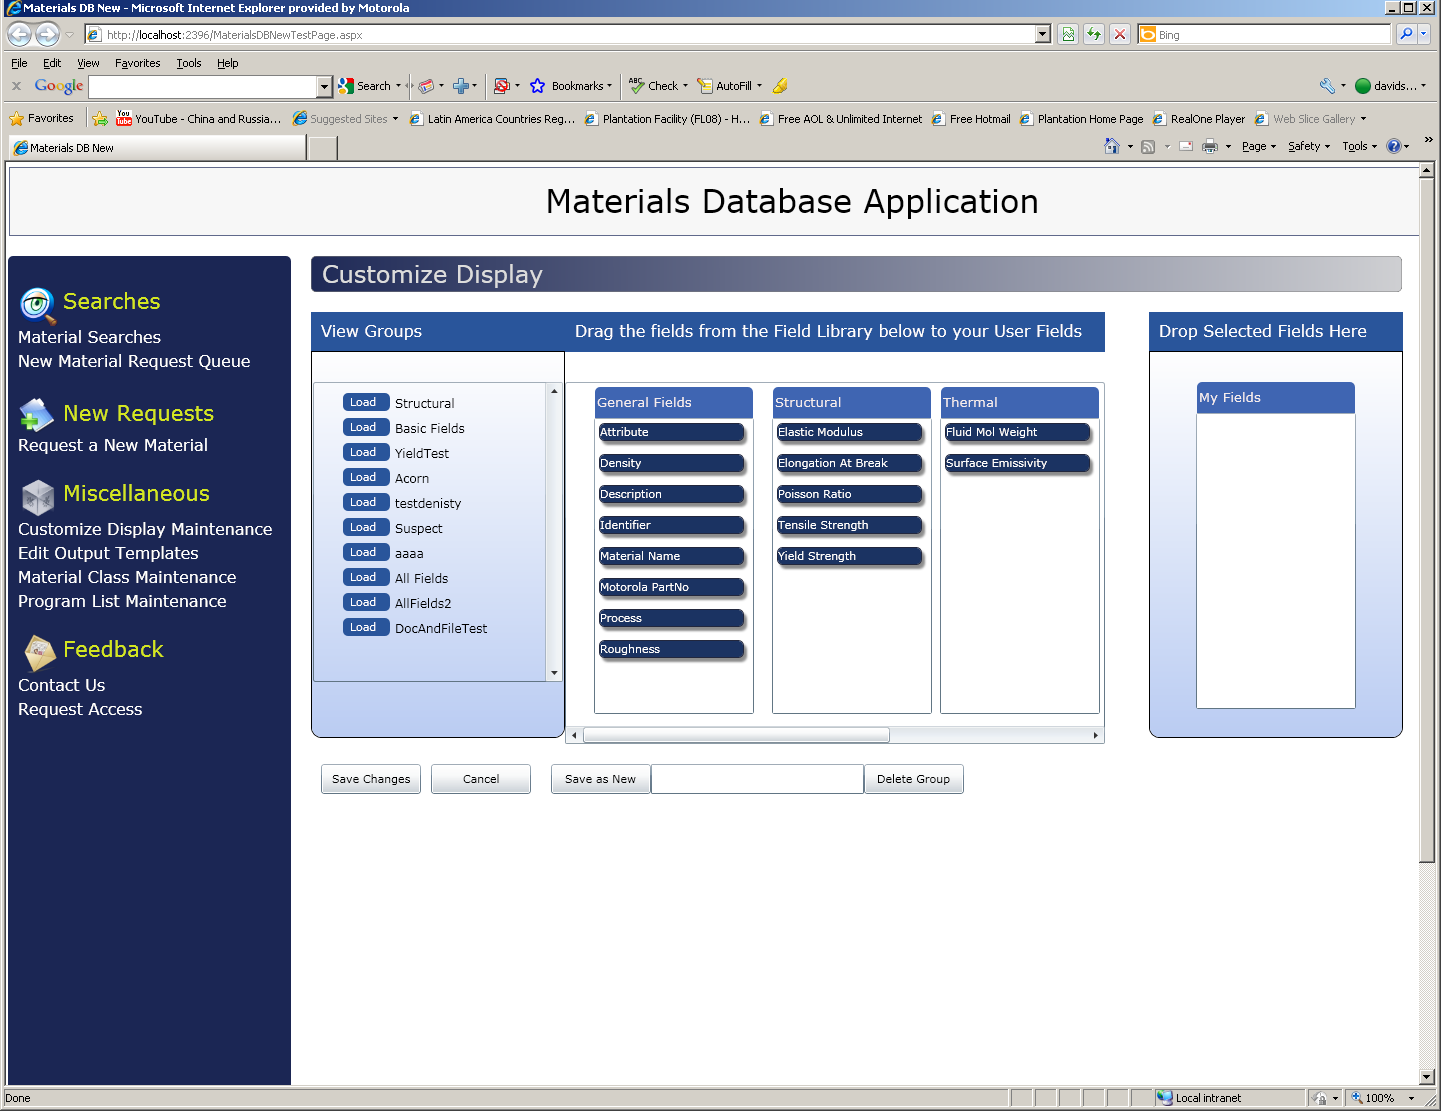
Task: Open the Tools menu in menu bar
Action: click(x=189, y=63)
